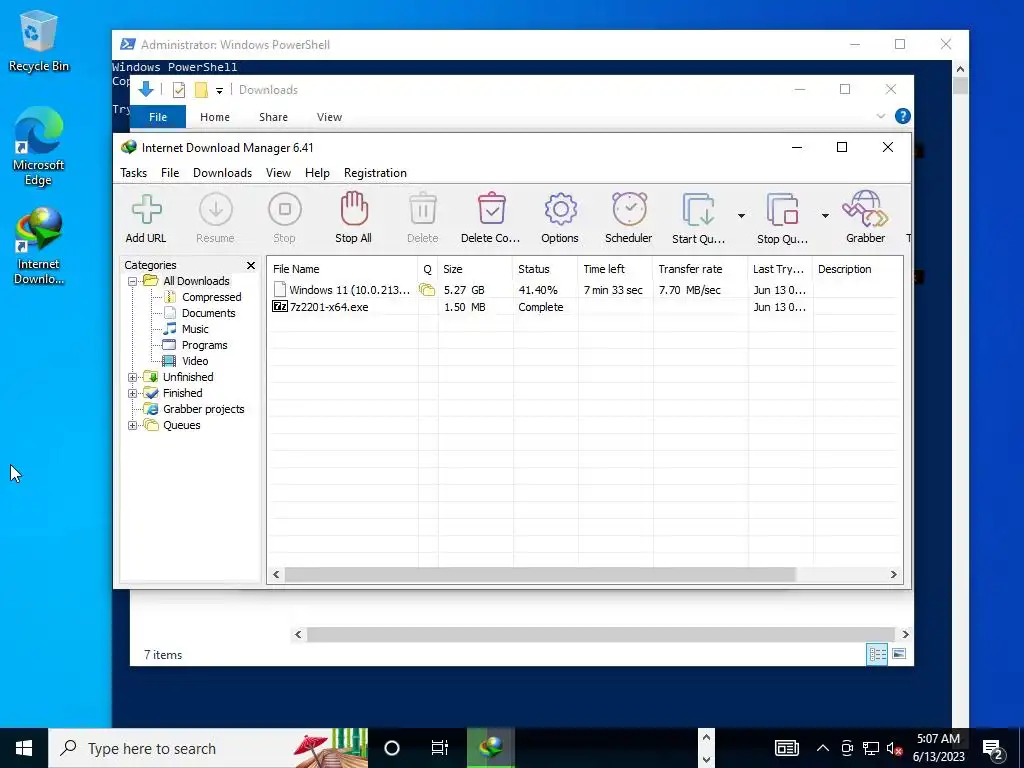The image size is (1024, 768).
Task: Click the Stop toolbar icon
Action: coord(285,210)
